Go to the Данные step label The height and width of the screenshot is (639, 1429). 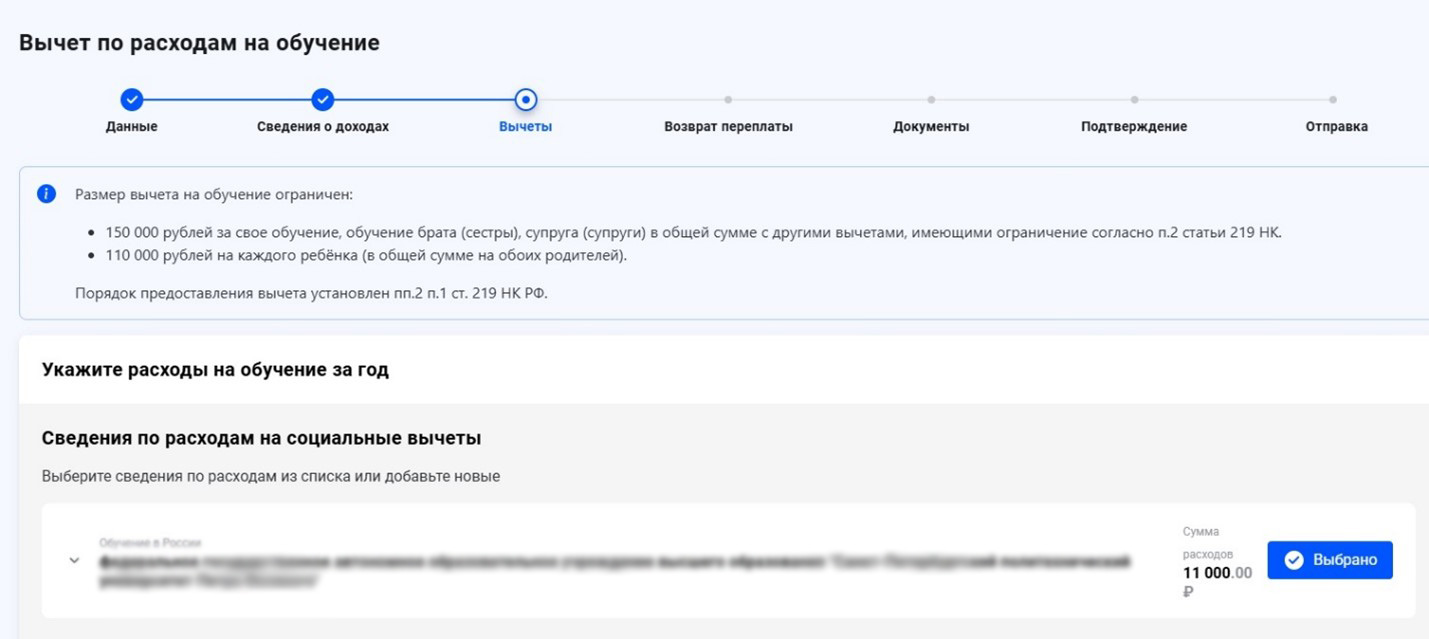point(131,127)
